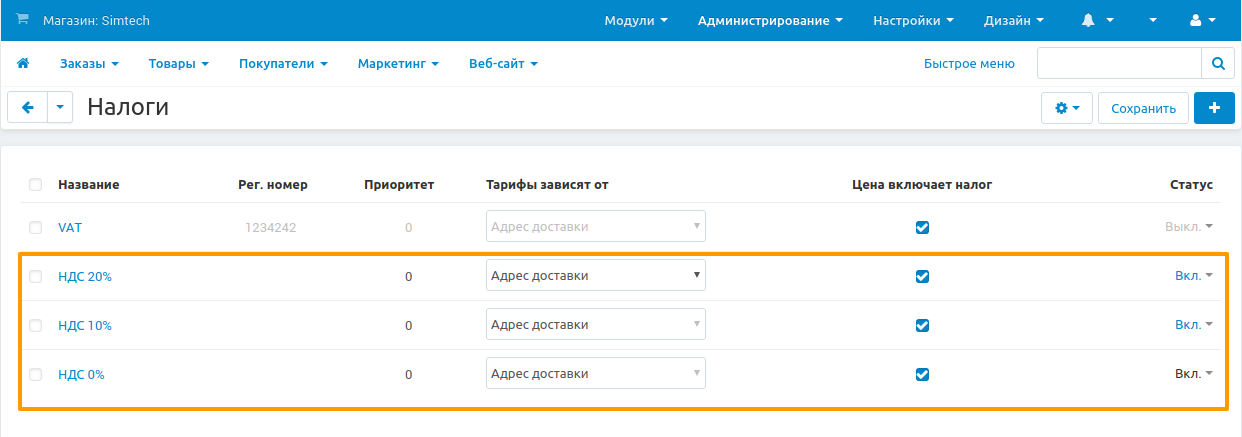Click the back arrow button
The height and width of the screenshot is (437, 1242).
[27, 108]
